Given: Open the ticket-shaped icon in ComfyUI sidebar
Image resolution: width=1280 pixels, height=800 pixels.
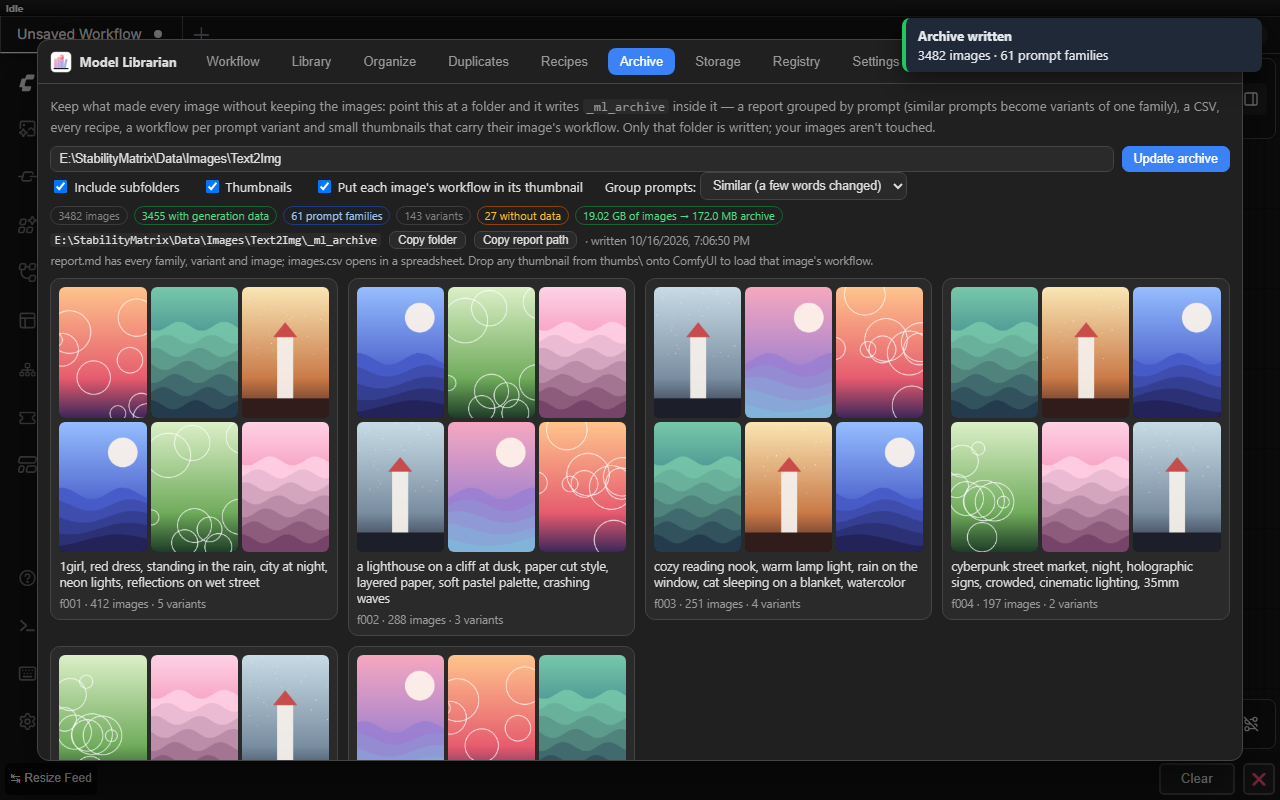Looking at the screenshot, I should coord(27,417).
